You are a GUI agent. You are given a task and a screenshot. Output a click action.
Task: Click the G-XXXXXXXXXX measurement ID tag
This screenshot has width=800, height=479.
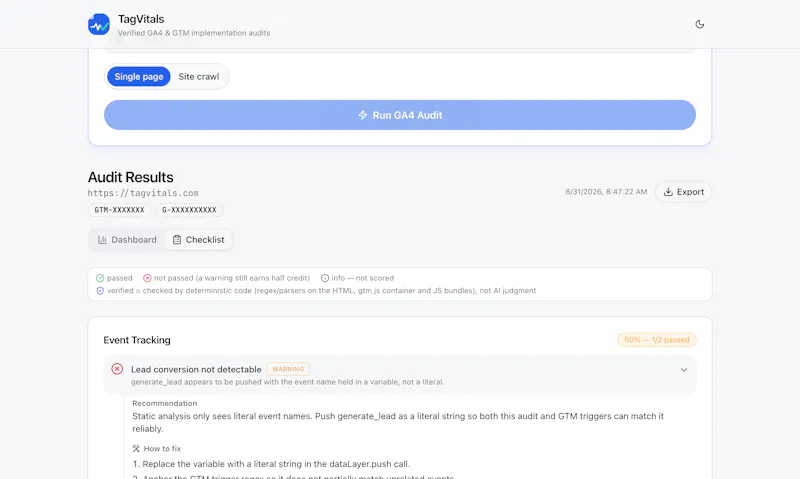(189, 210)
